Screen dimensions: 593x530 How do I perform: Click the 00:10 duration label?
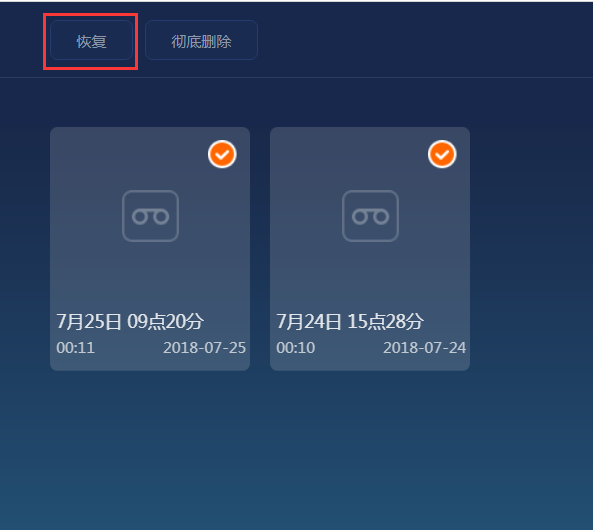295,348
